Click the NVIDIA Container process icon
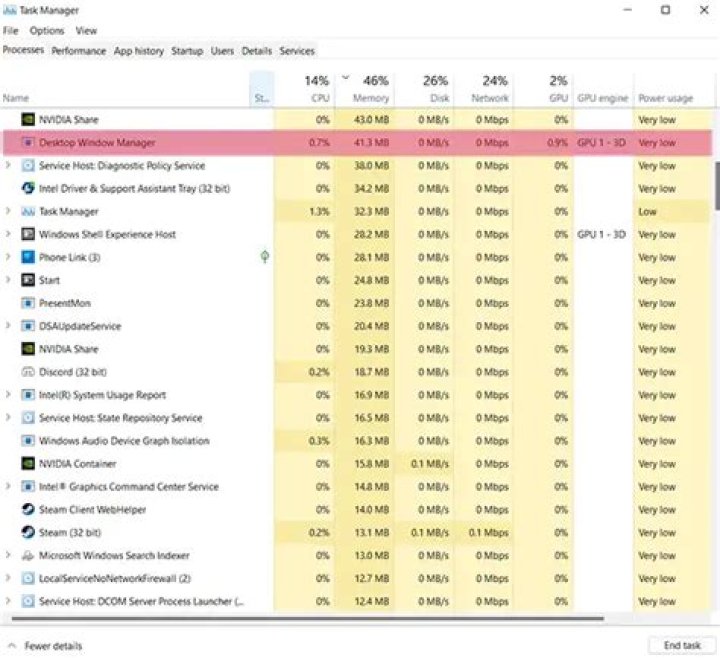Image resolution: width=720 pixels, height=658 pixels. click(x=28, y=464)
